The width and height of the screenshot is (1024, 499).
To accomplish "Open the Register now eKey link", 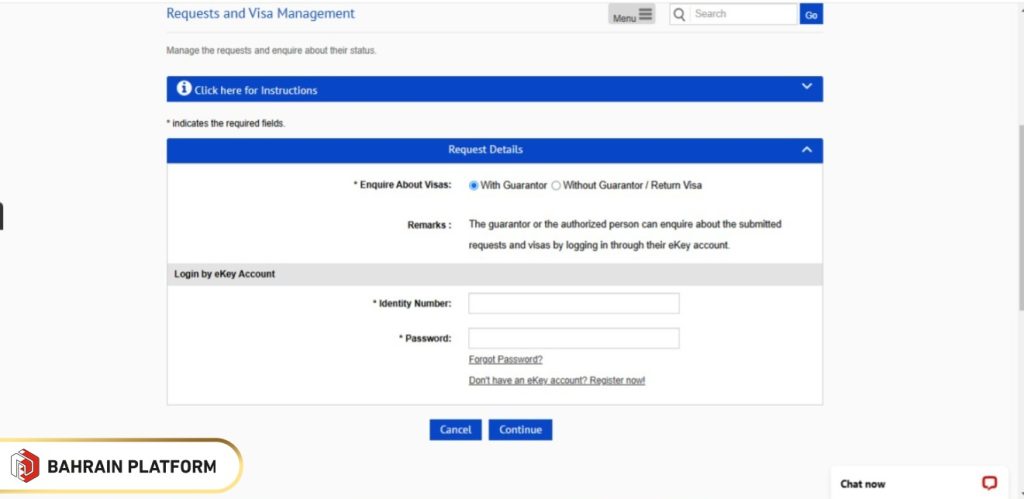I will coord(557,380).
